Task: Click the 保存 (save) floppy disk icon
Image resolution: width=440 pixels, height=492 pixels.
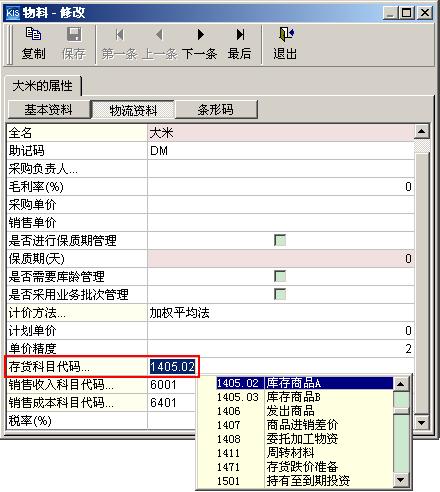Action: 74,34
